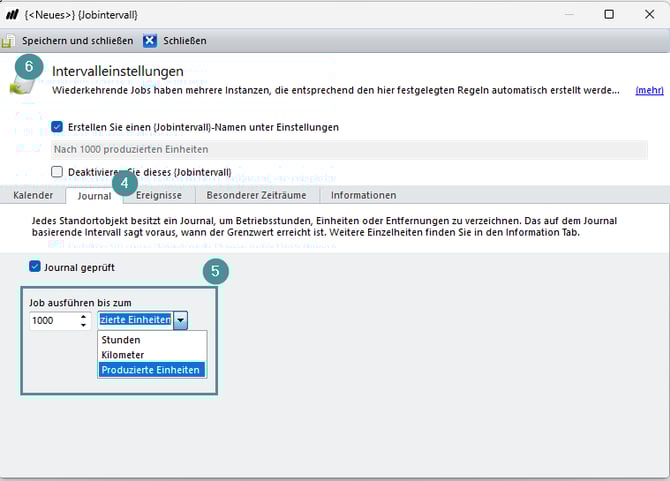Open the (mehr) link
Viewport: 670px width, 481px height.
(x=648, y=90)
